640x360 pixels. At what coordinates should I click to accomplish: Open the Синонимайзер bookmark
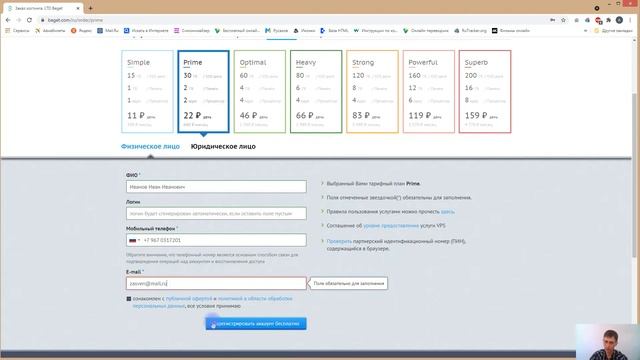(191, 31)
